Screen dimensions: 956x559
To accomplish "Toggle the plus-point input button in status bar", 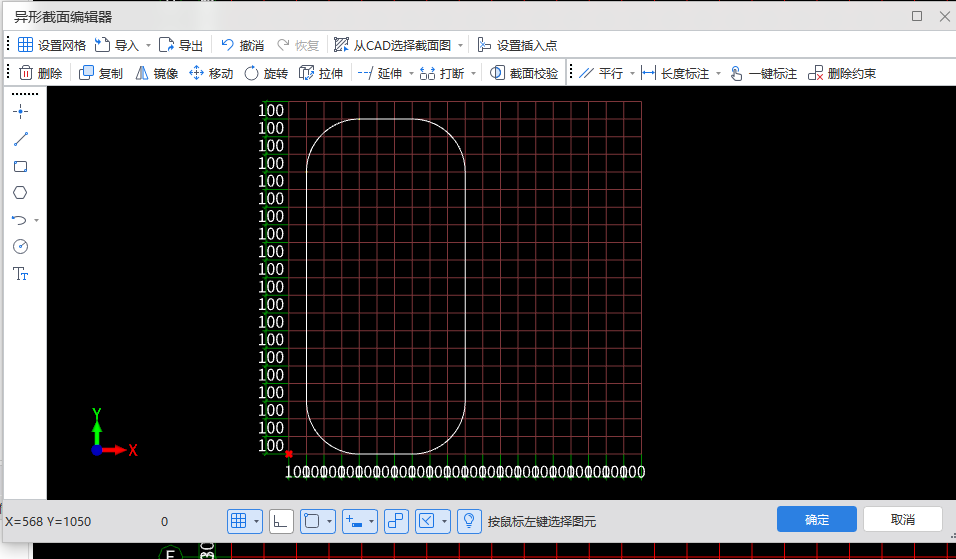I will pyautogui.click(x=354, y=521).
